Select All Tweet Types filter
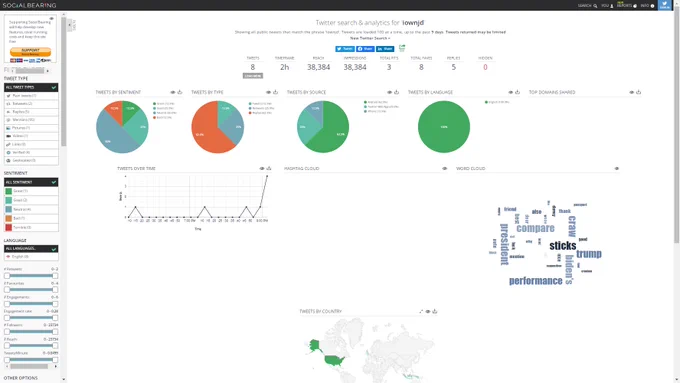The height and width of the screenshot is (383, 680). (x=31, y=87)
